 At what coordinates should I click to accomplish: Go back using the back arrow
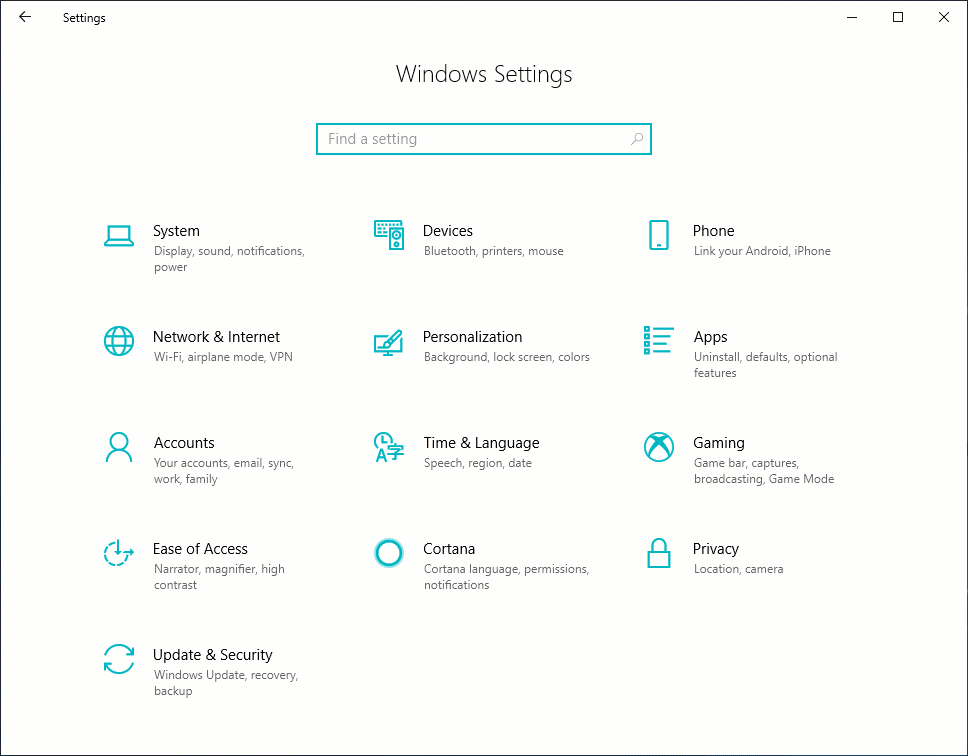tap(25, 17)
